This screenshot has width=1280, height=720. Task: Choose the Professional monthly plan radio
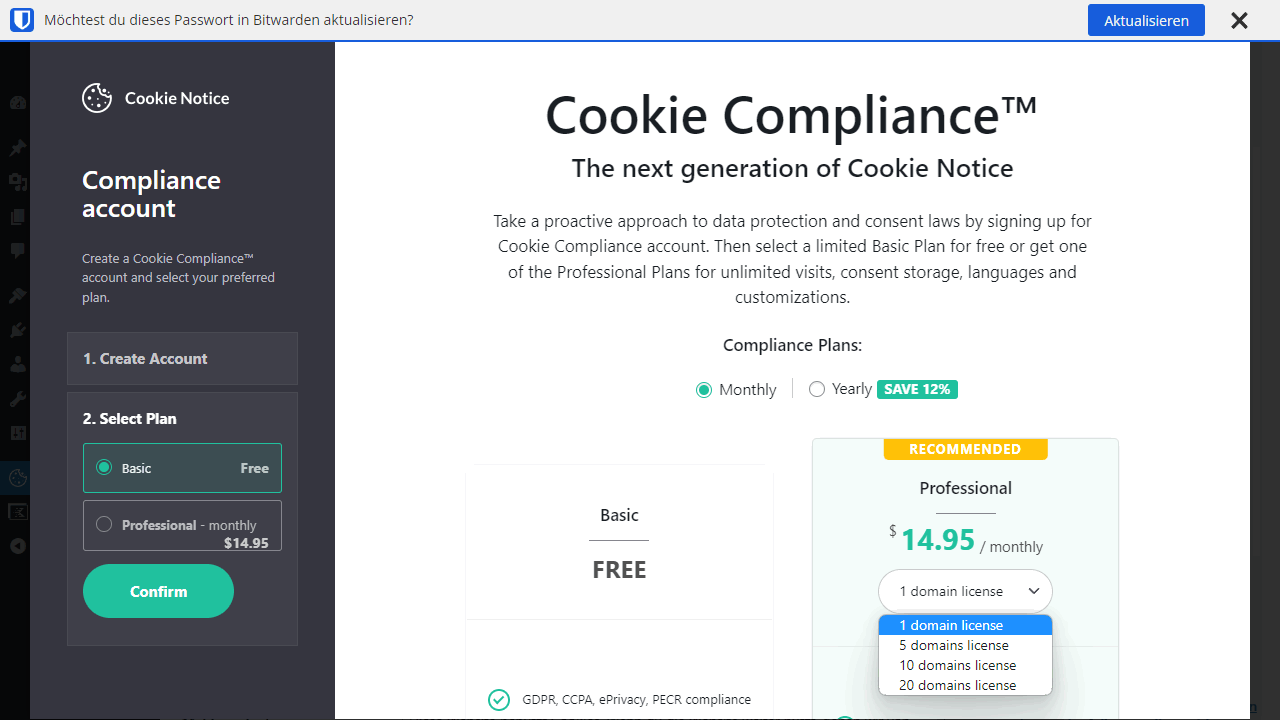pyautogui.click(x=104, y=524)
